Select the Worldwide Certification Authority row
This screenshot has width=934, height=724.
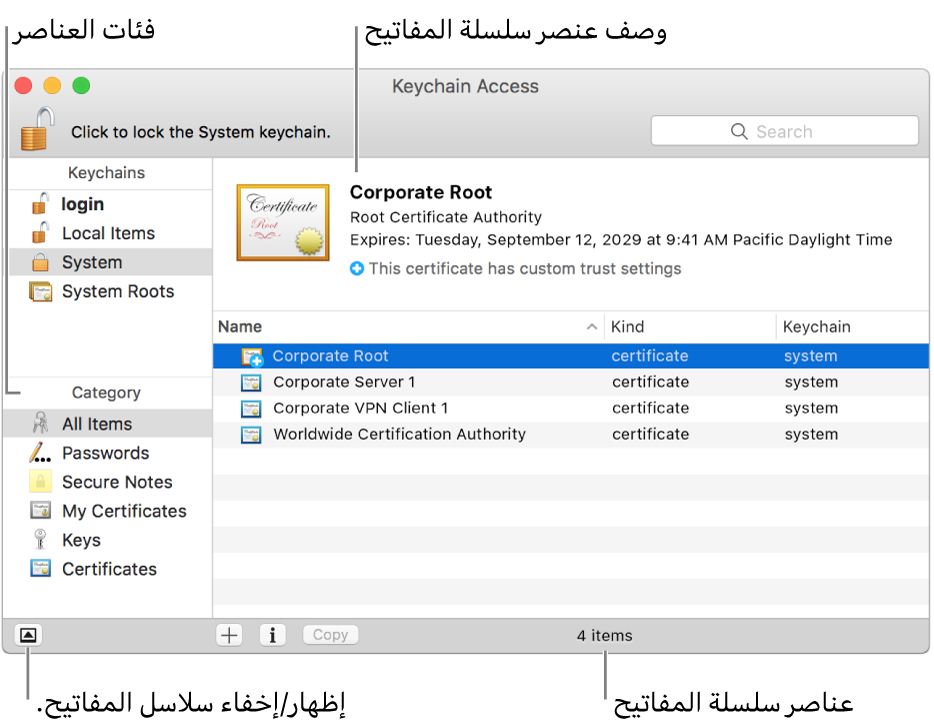pyautogui.click(x=571, y=434)
